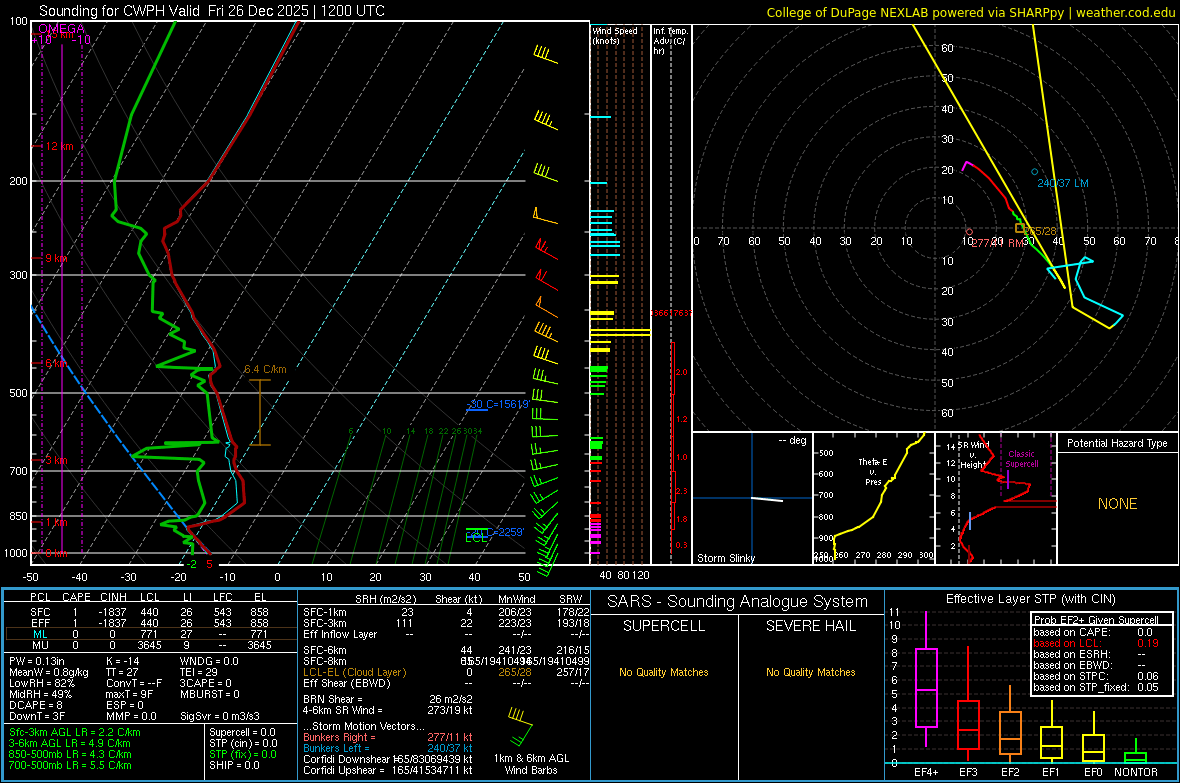This screenshot has width=1180, height=783.
Task: Select the OMEGA label on the skew-T
Action: (x=62, y=29)
